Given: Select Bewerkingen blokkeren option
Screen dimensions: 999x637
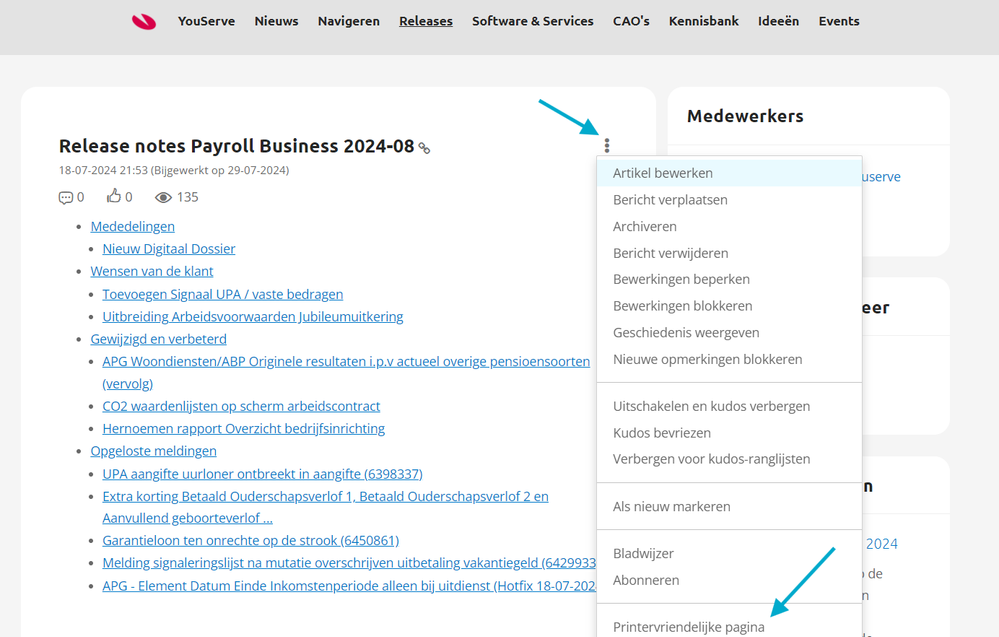Looking at the screenshot, I should tap(729, 306).
